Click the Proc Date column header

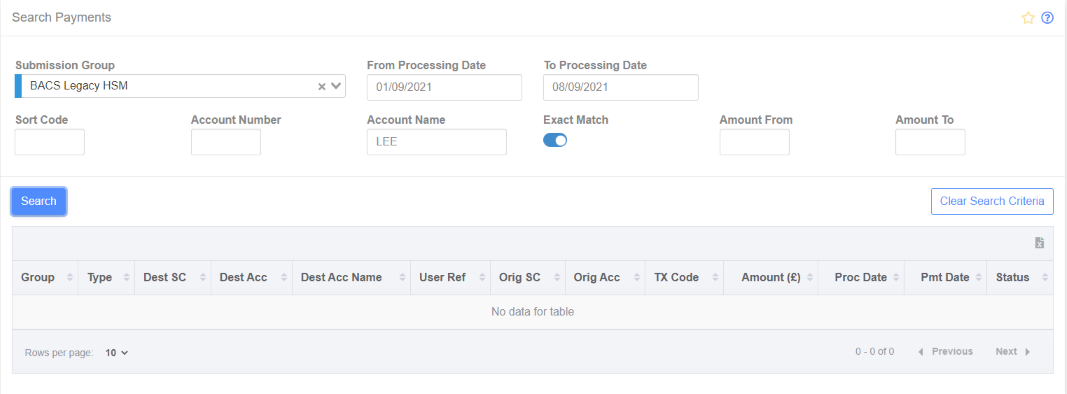[861, 278]
